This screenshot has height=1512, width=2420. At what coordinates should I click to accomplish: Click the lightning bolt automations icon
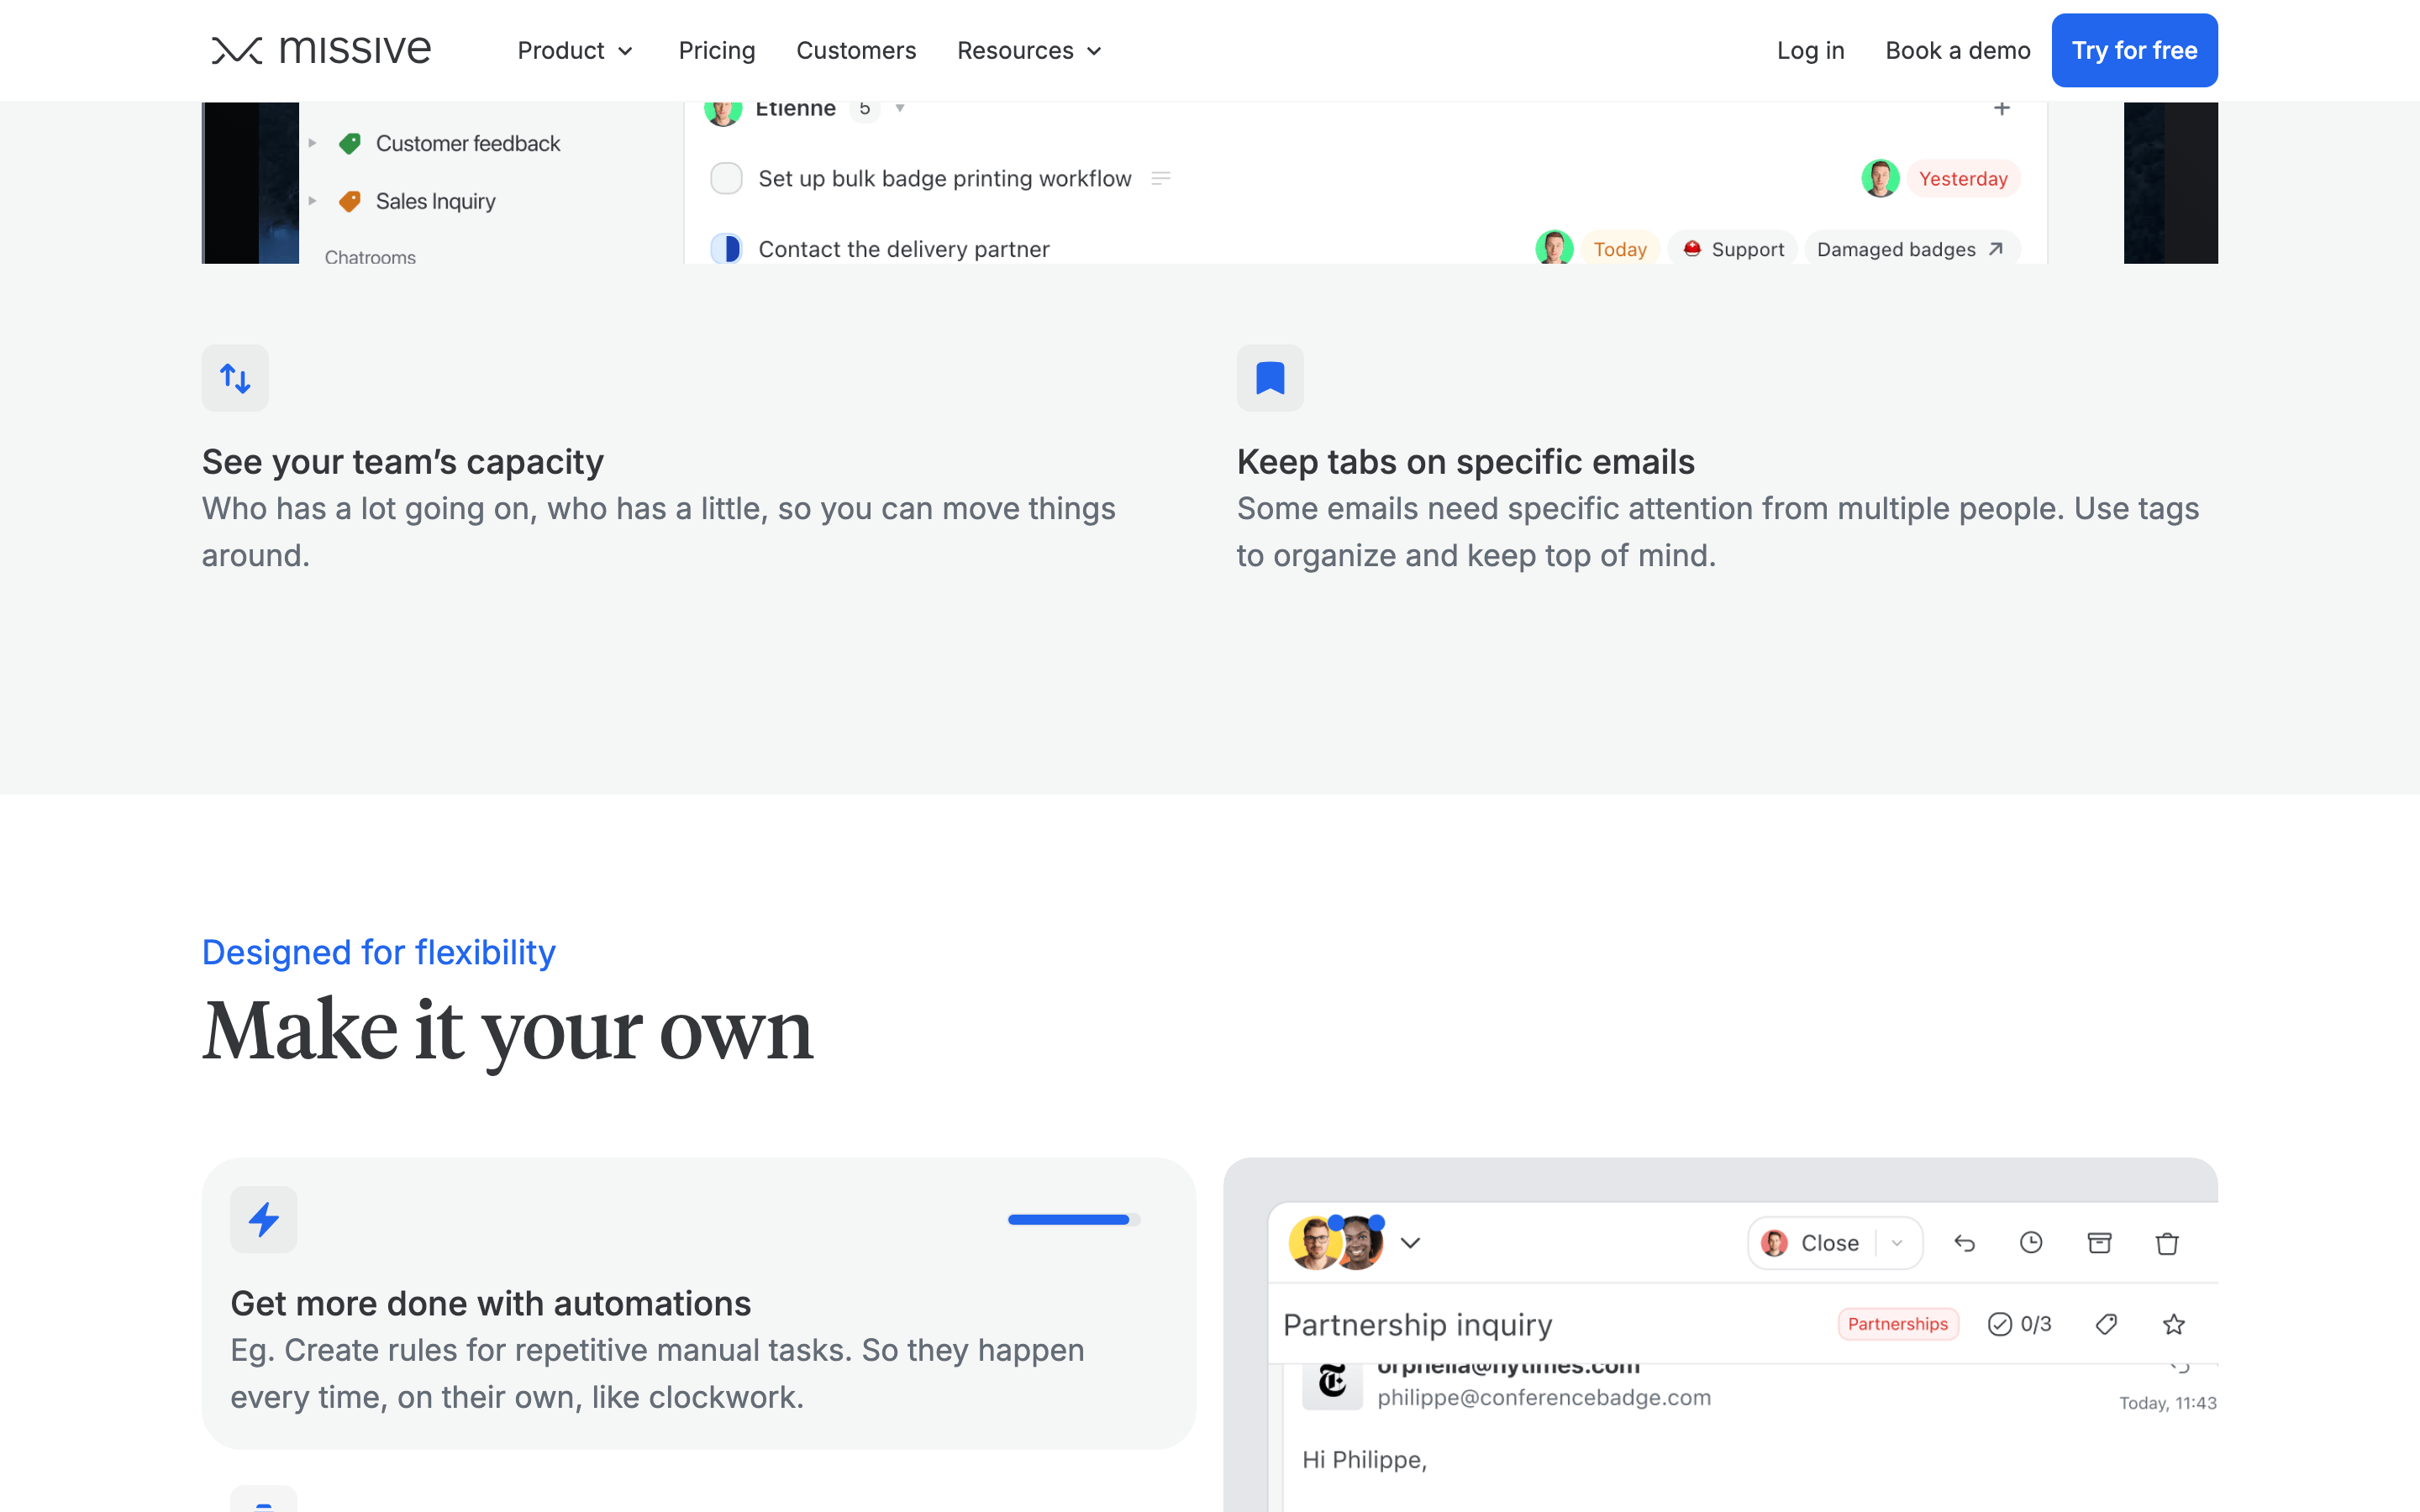[x=264, y=1219]
